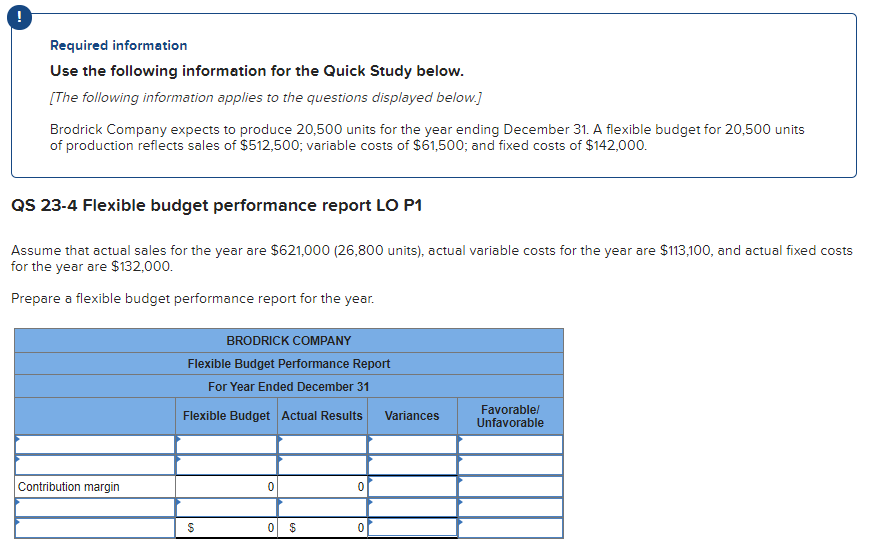Select the Actual Results cell just above Contribution margin

(x=322, y=465)
